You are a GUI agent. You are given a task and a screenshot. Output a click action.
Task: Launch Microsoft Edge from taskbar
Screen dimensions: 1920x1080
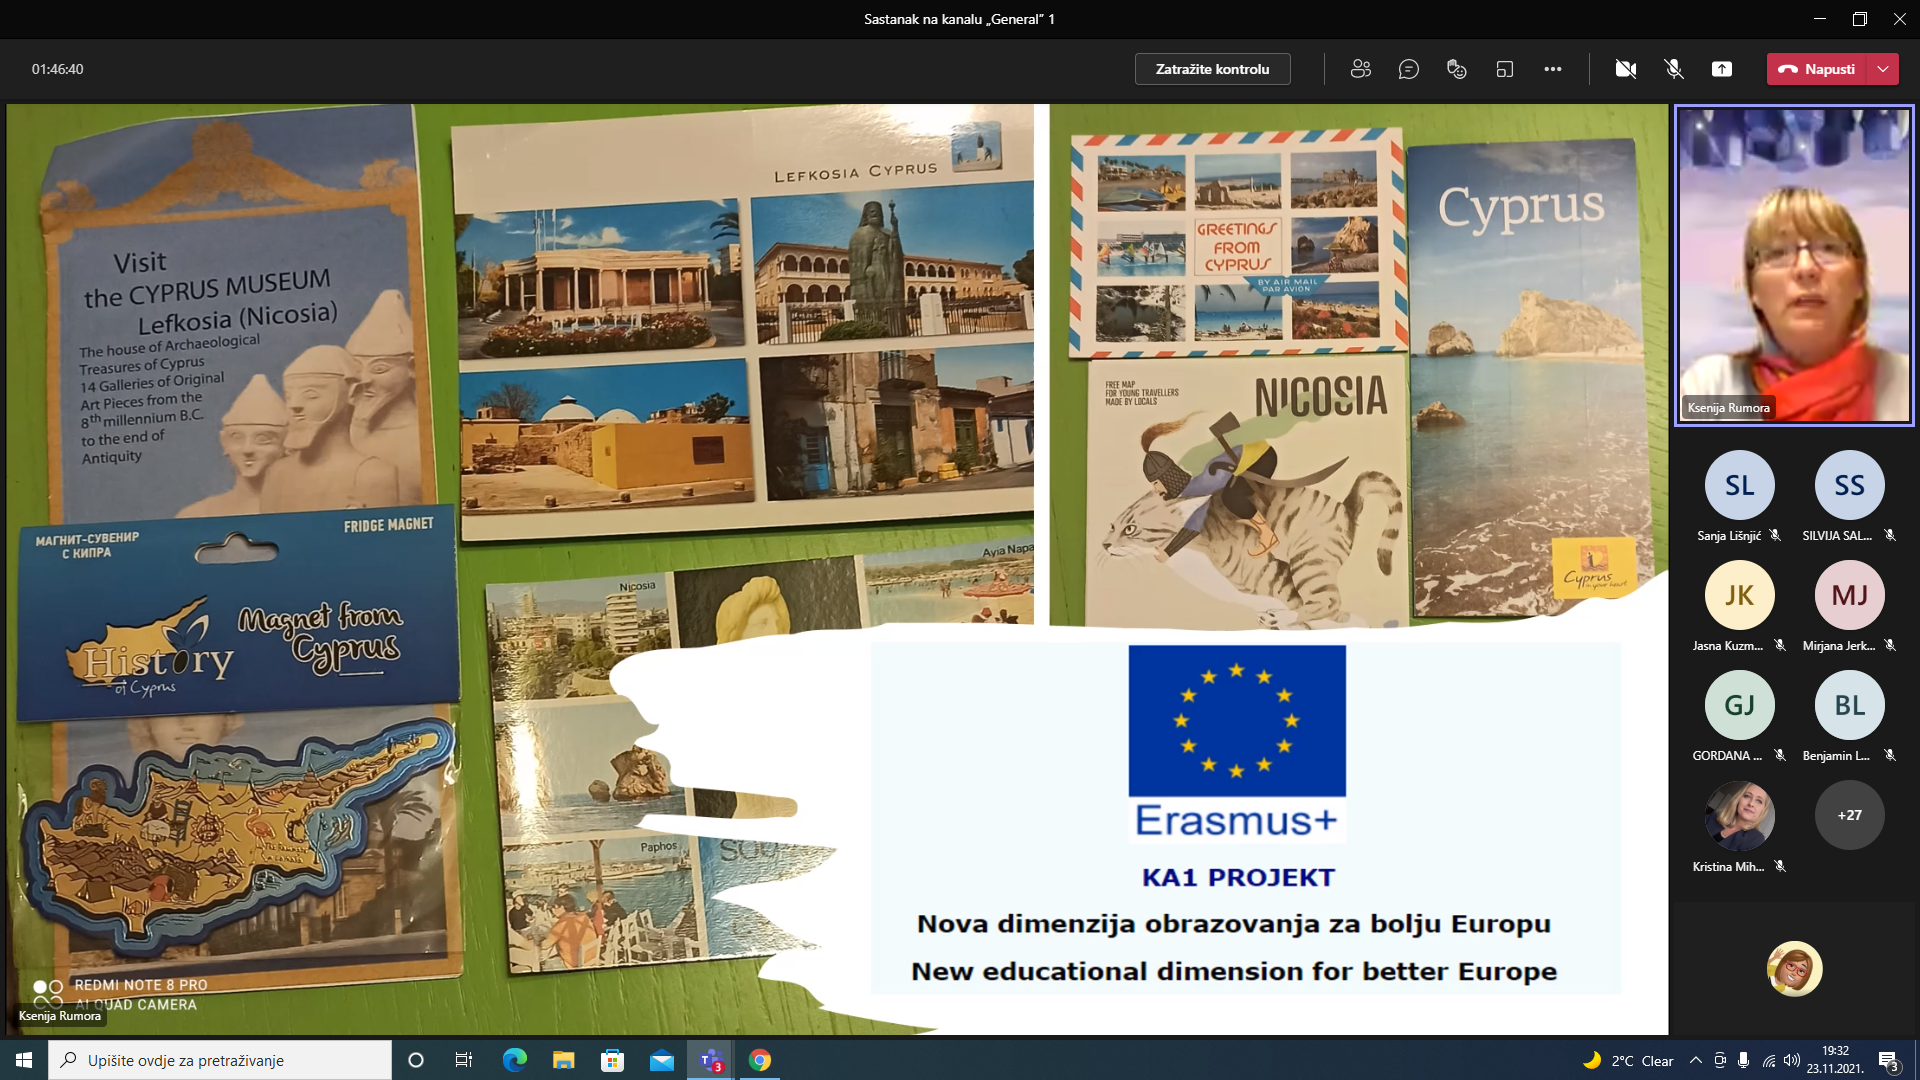click(x=514, y=1060)
